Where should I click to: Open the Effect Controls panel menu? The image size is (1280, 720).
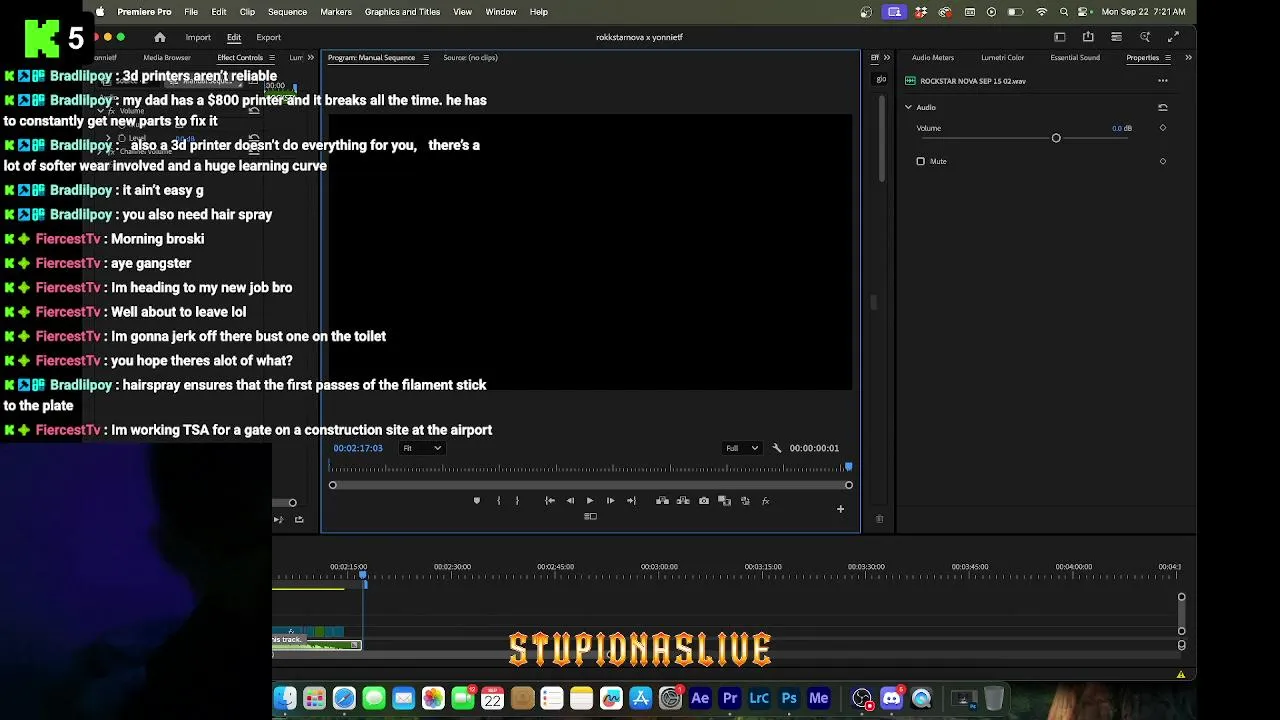(x=271, y=58)
